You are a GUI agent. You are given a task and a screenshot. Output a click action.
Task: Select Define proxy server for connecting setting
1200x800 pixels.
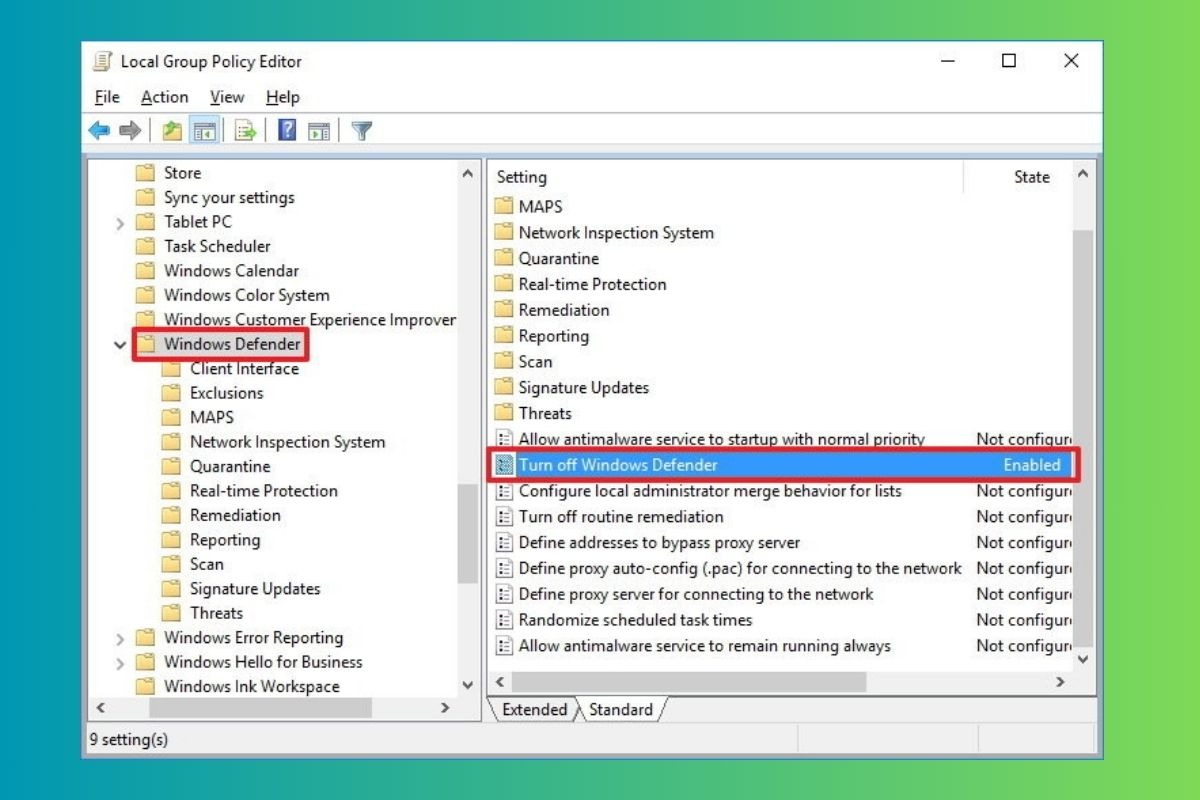point(696,594)
